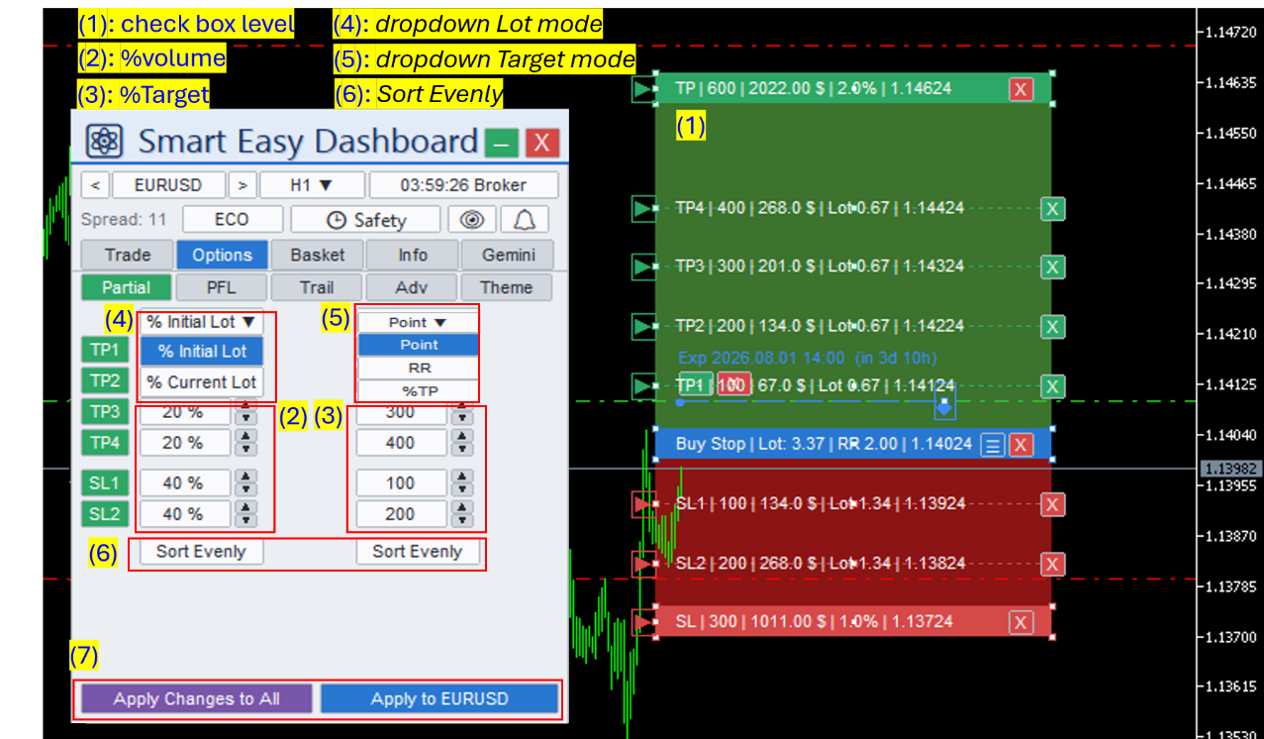Click the arrow marker left of TP3 line
The height and width of the screenshot is (739, 1264).
(x=642, y=267)
